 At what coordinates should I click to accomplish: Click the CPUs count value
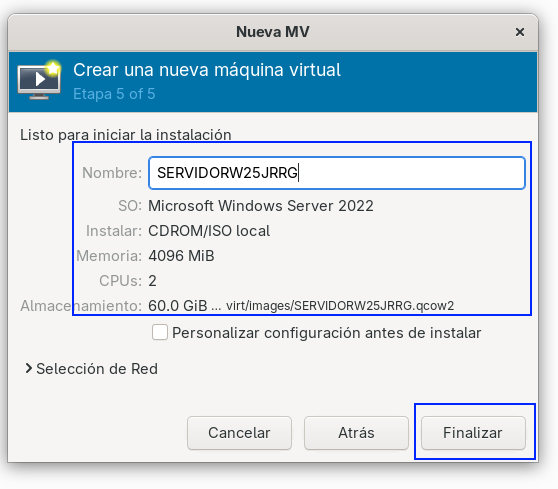(x=152, y=281)
